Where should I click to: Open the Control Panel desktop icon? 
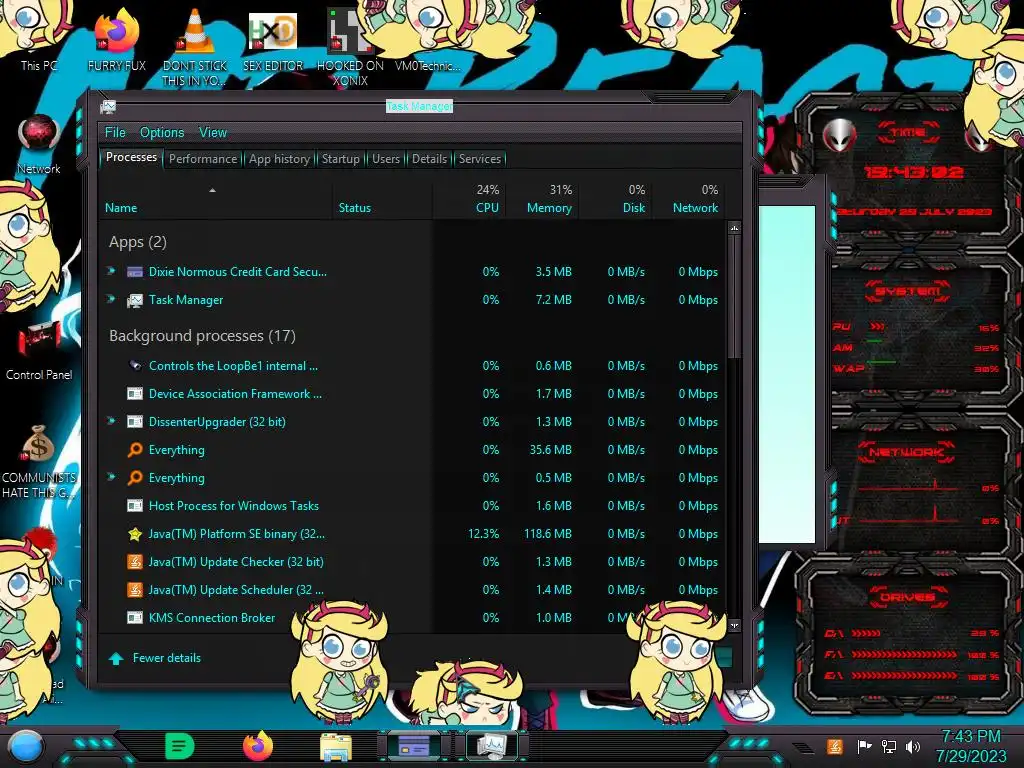(x=39, y=351)
